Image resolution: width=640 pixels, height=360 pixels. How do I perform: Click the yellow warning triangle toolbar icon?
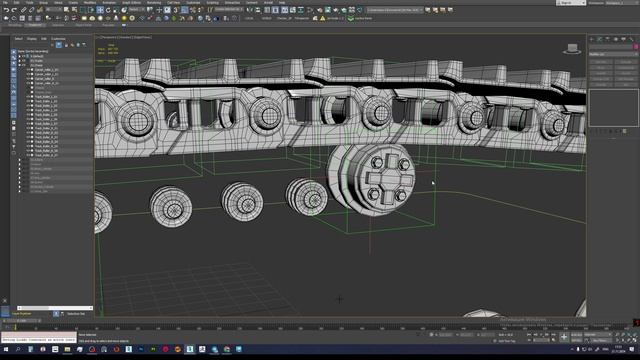point(322,18)
